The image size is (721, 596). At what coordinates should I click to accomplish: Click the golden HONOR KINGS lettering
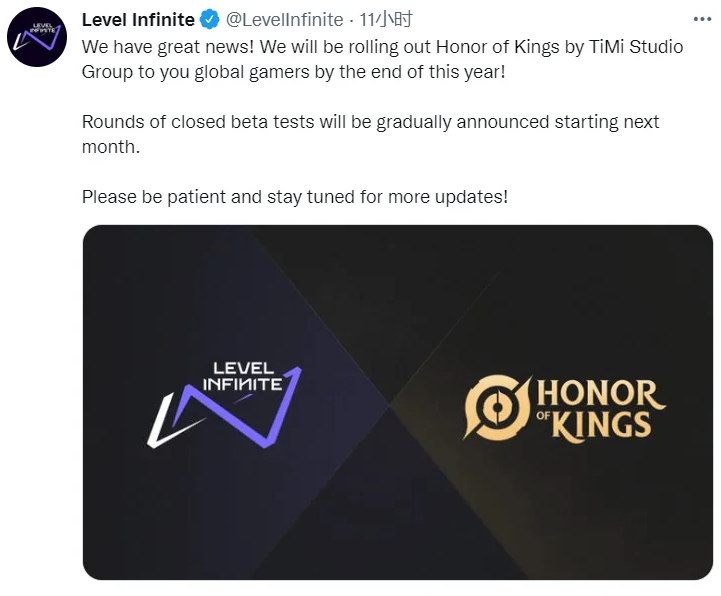pyautogui.click(x=597, y=408)
